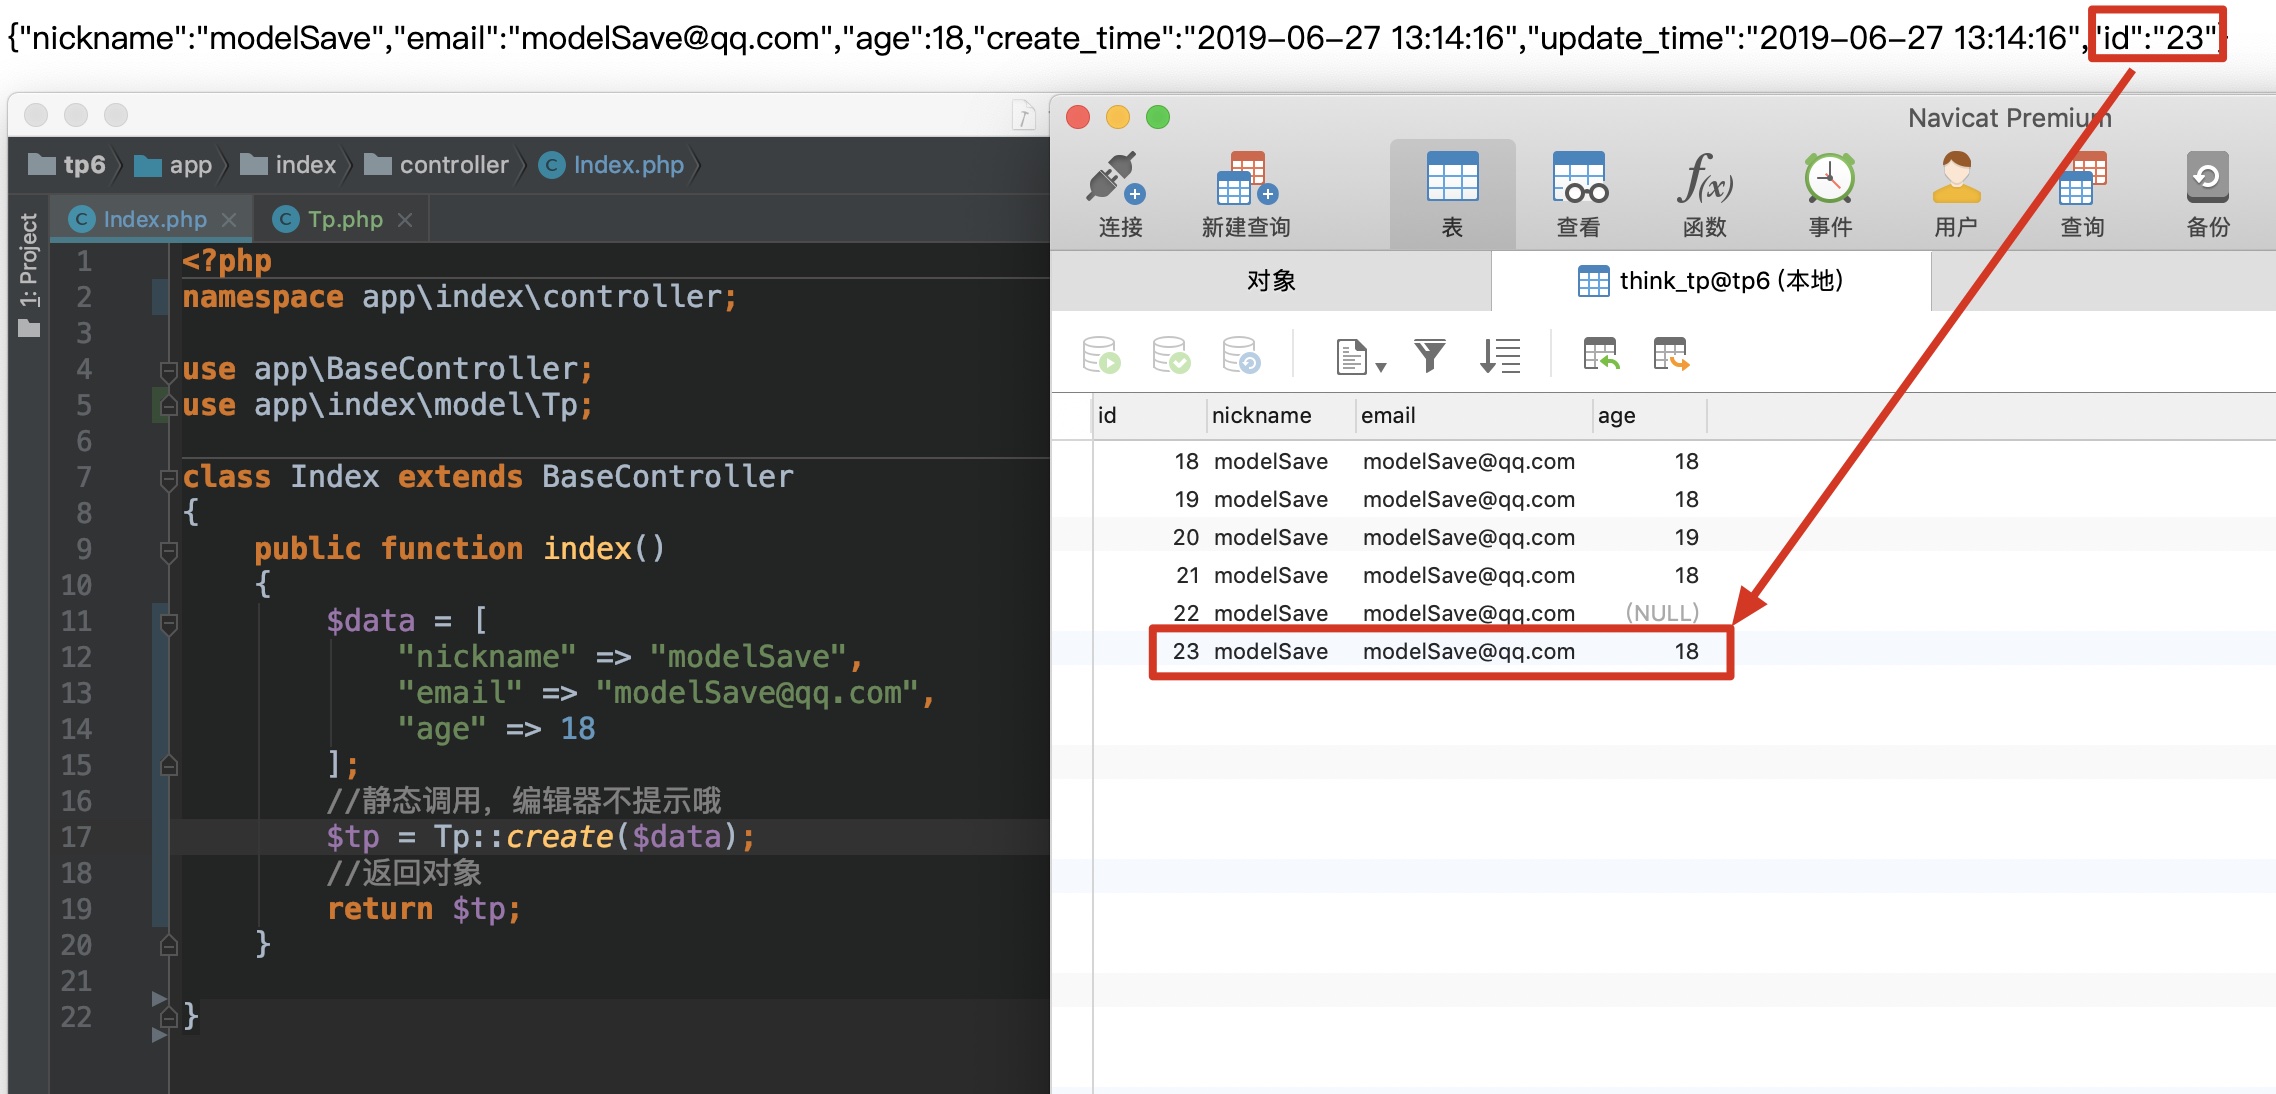The height and width of the screenshot is (1094, 2276).
Task: Open the User (用户) icon
Action: tap(1956, 196)
